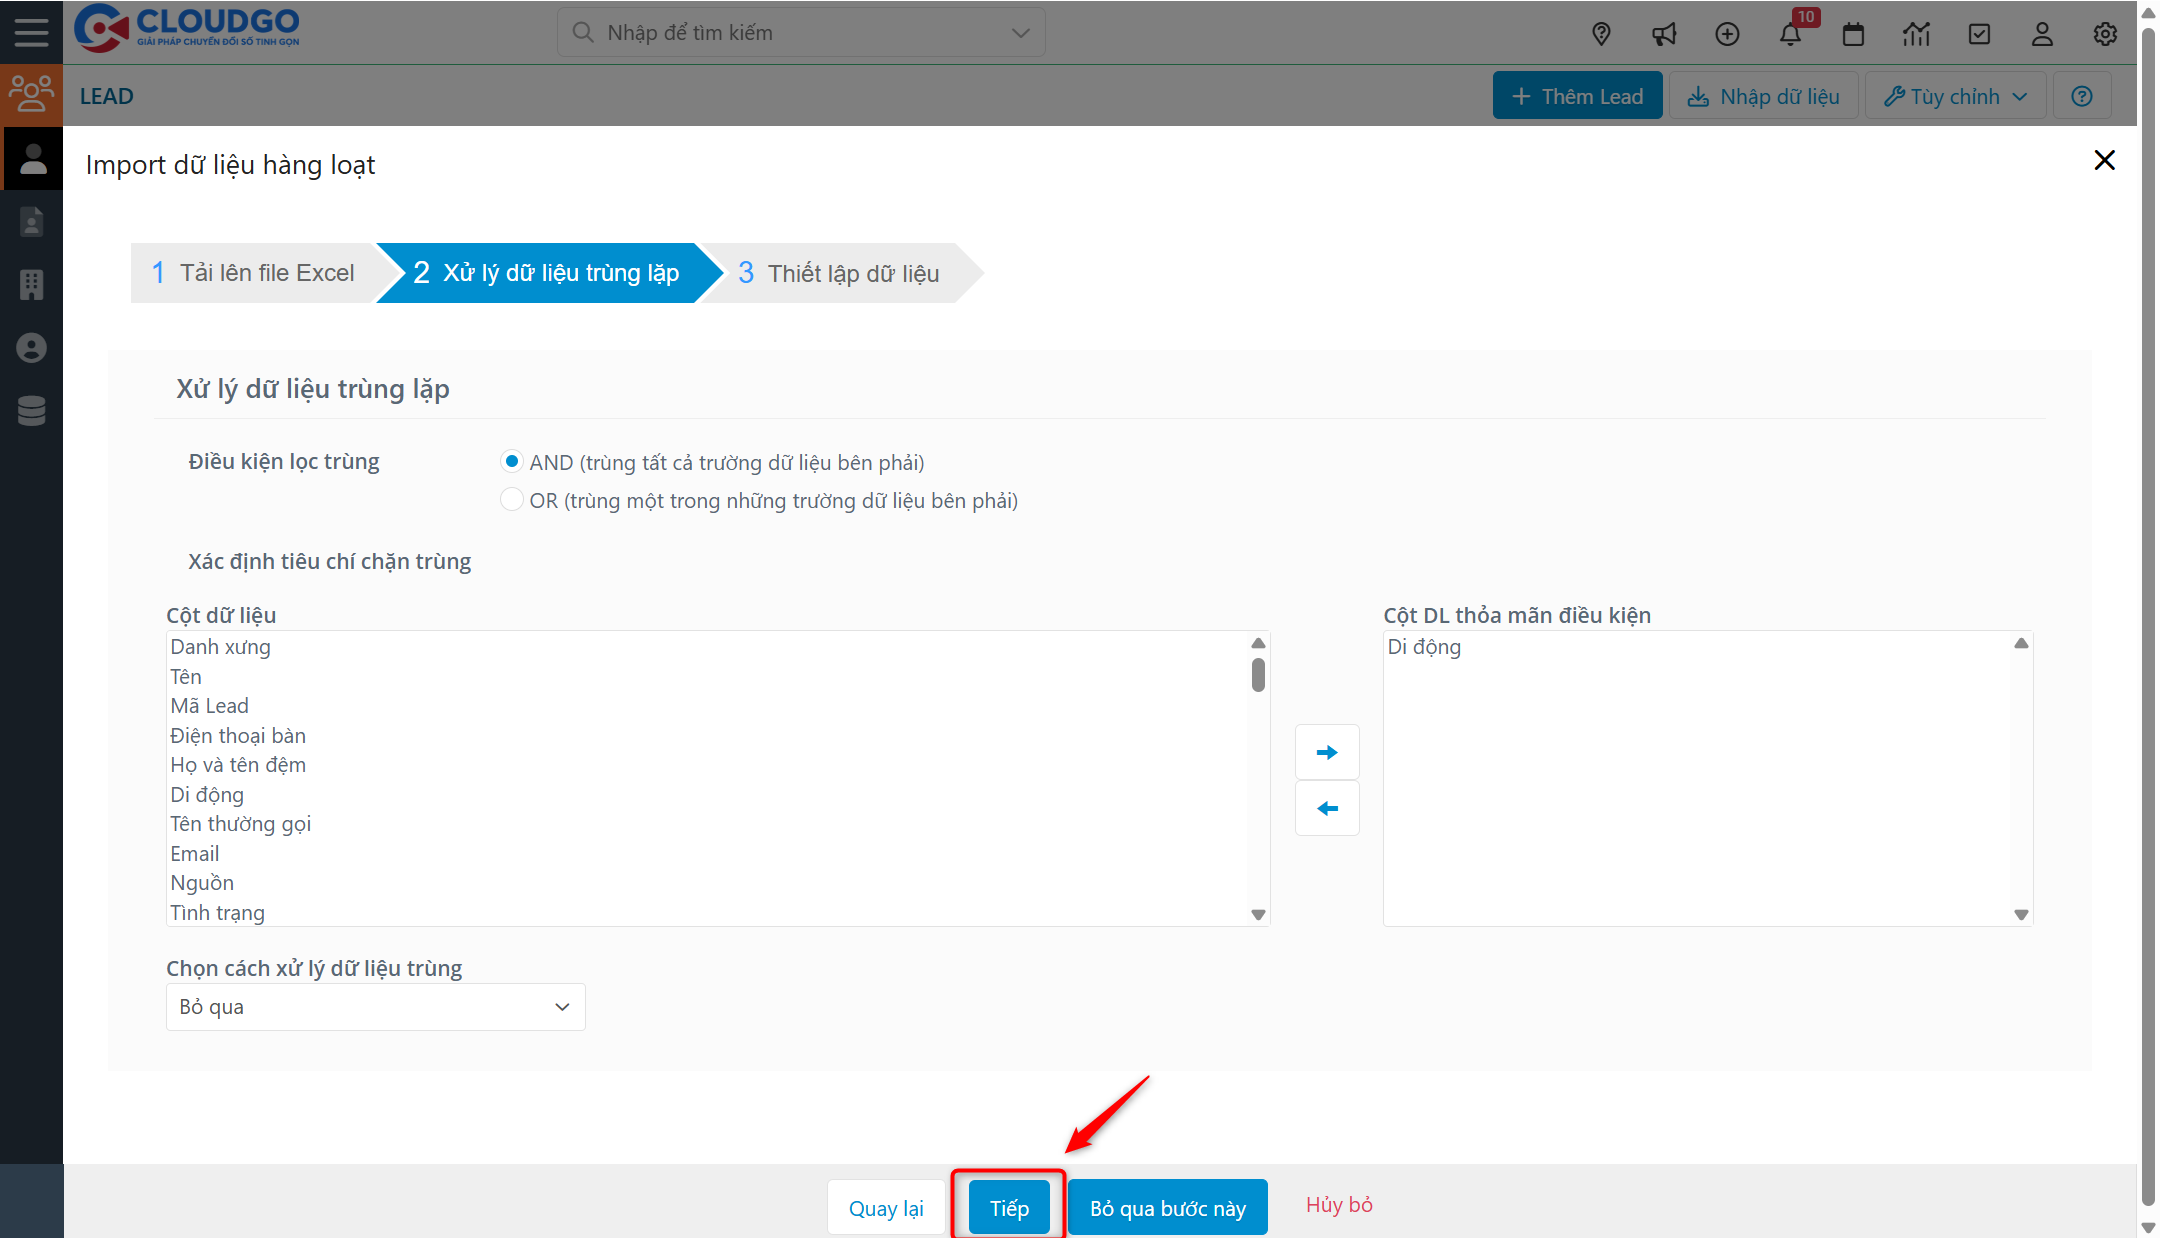This screenshot has width=2160, height=1238.
Task: Click the right arrow to add selected column
Action: [x=1327, y=752]
